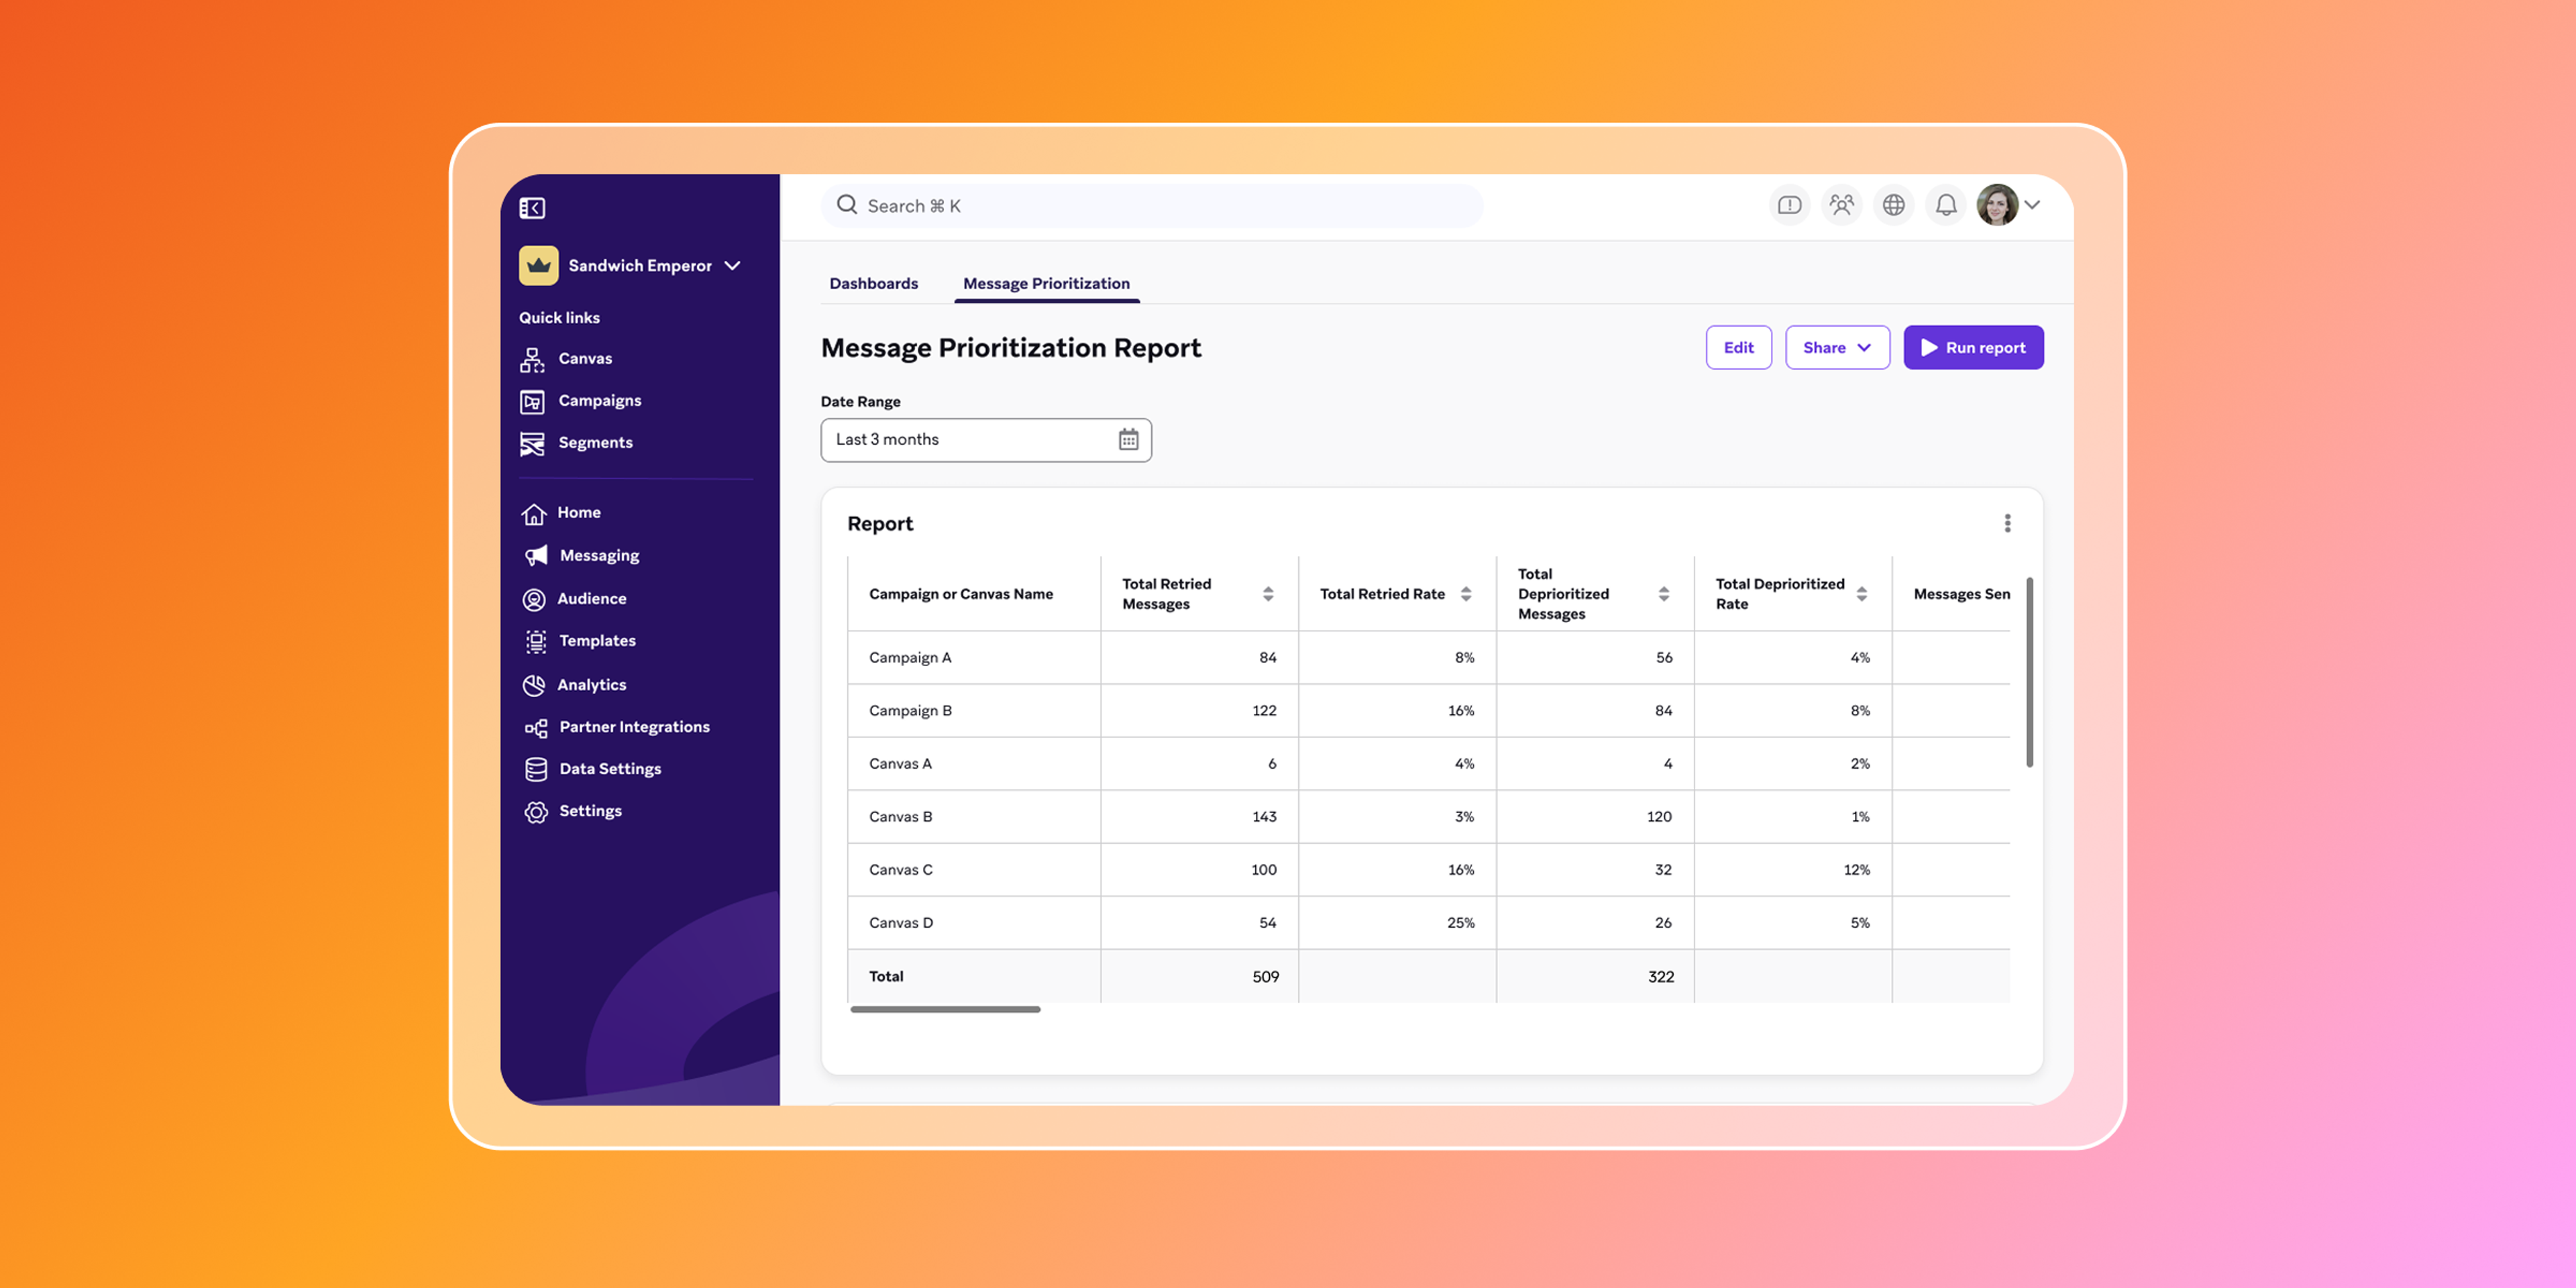Click the Canvas B value 143

pos(1264,816)
